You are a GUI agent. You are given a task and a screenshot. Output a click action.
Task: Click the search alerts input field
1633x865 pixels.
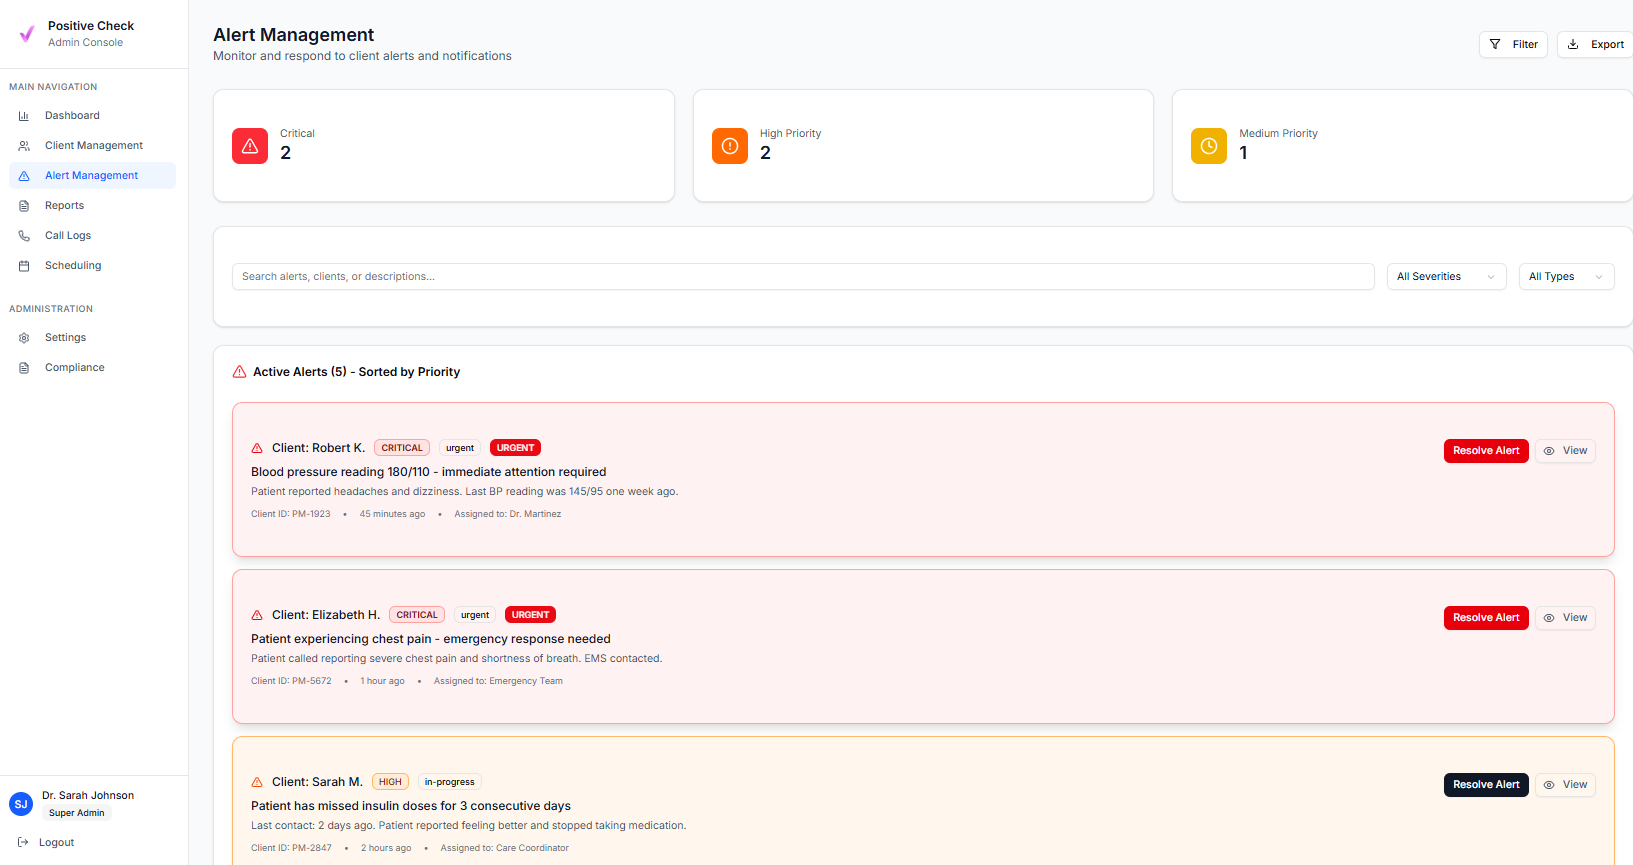pos(802,277)
